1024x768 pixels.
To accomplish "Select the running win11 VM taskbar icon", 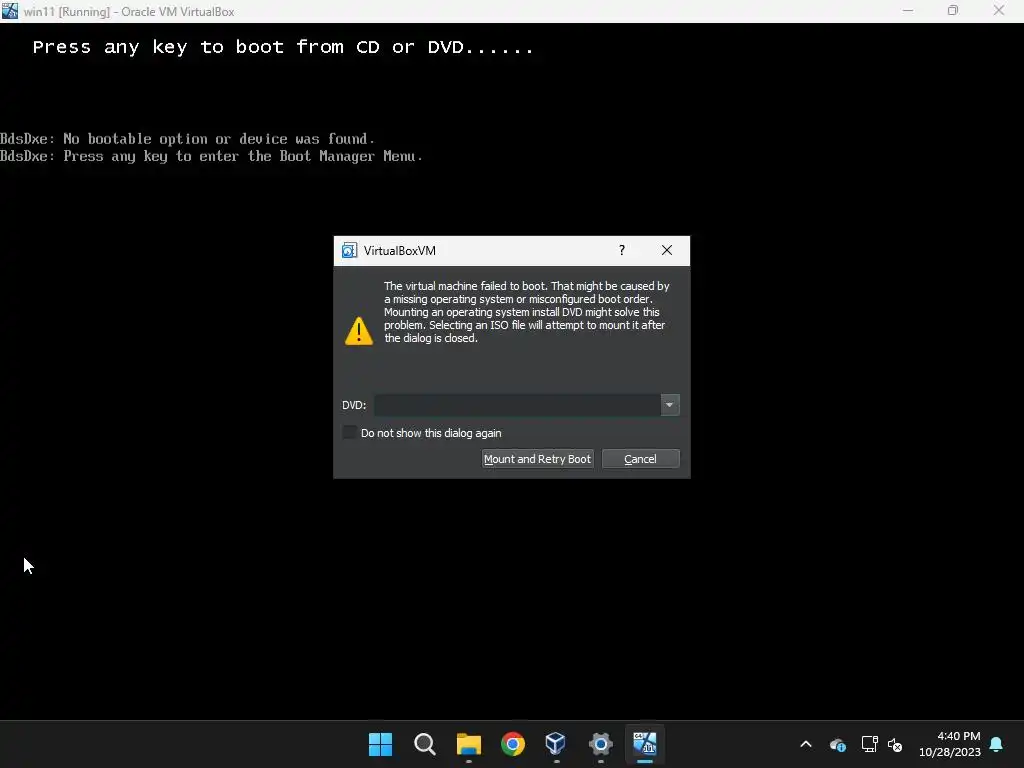I will pos(645,744).
